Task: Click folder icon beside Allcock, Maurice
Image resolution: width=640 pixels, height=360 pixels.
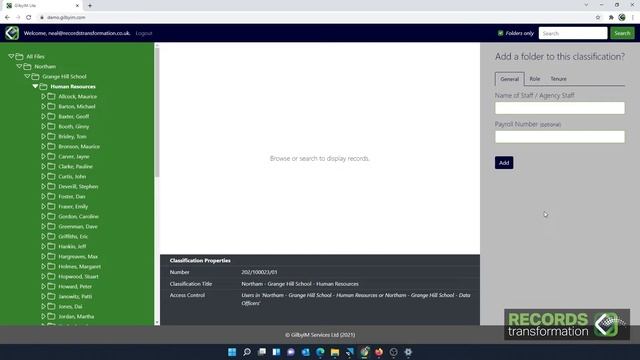Action: (x=51, y=96)
